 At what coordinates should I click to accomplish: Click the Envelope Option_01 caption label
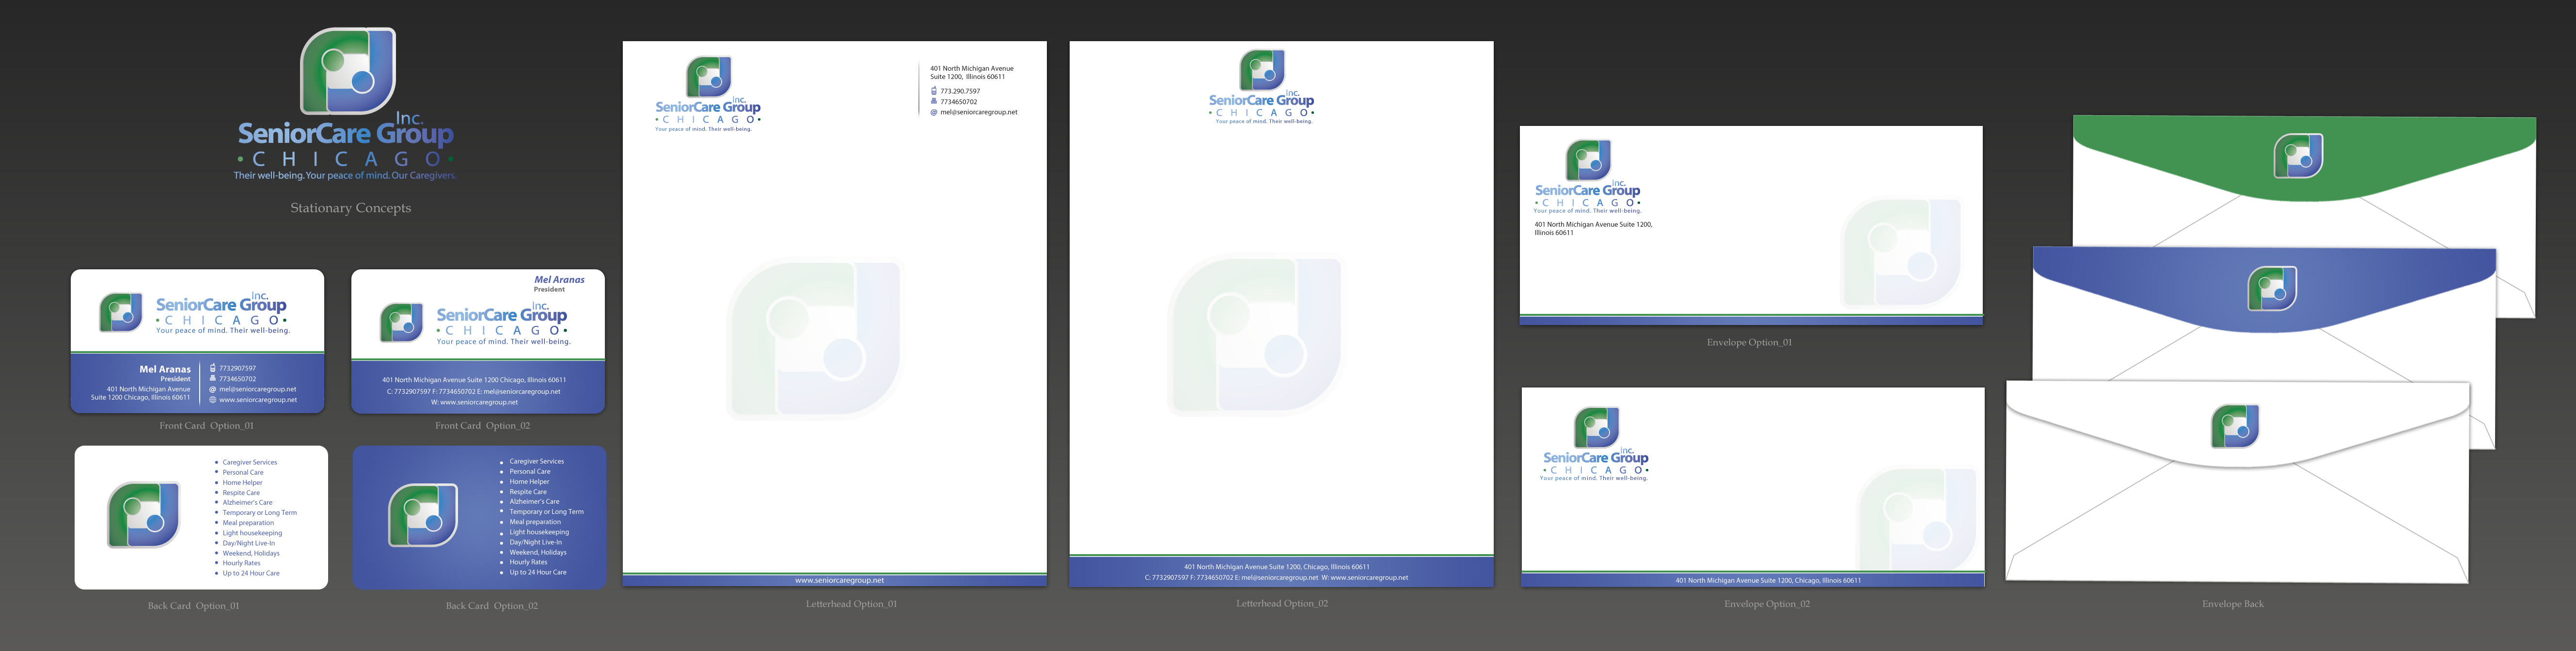pos(1749,343)
